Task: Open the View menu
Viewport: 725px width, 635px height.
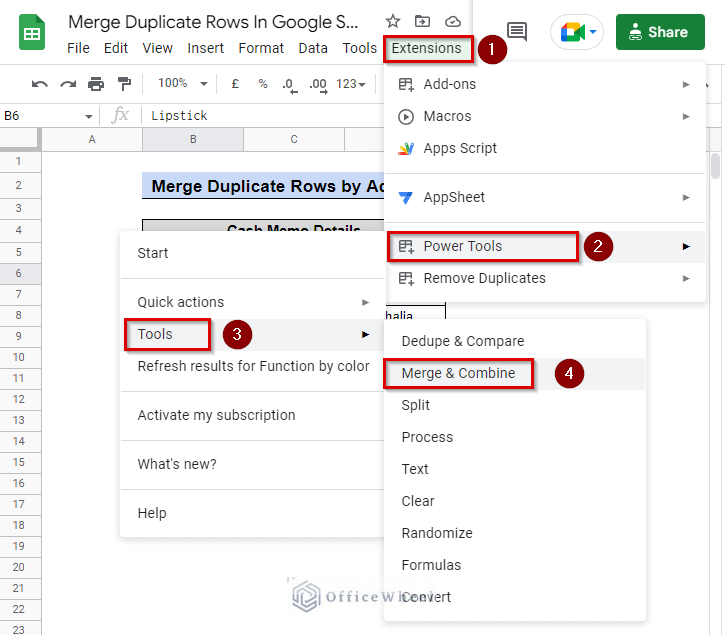Action: (x=157, y=48)
